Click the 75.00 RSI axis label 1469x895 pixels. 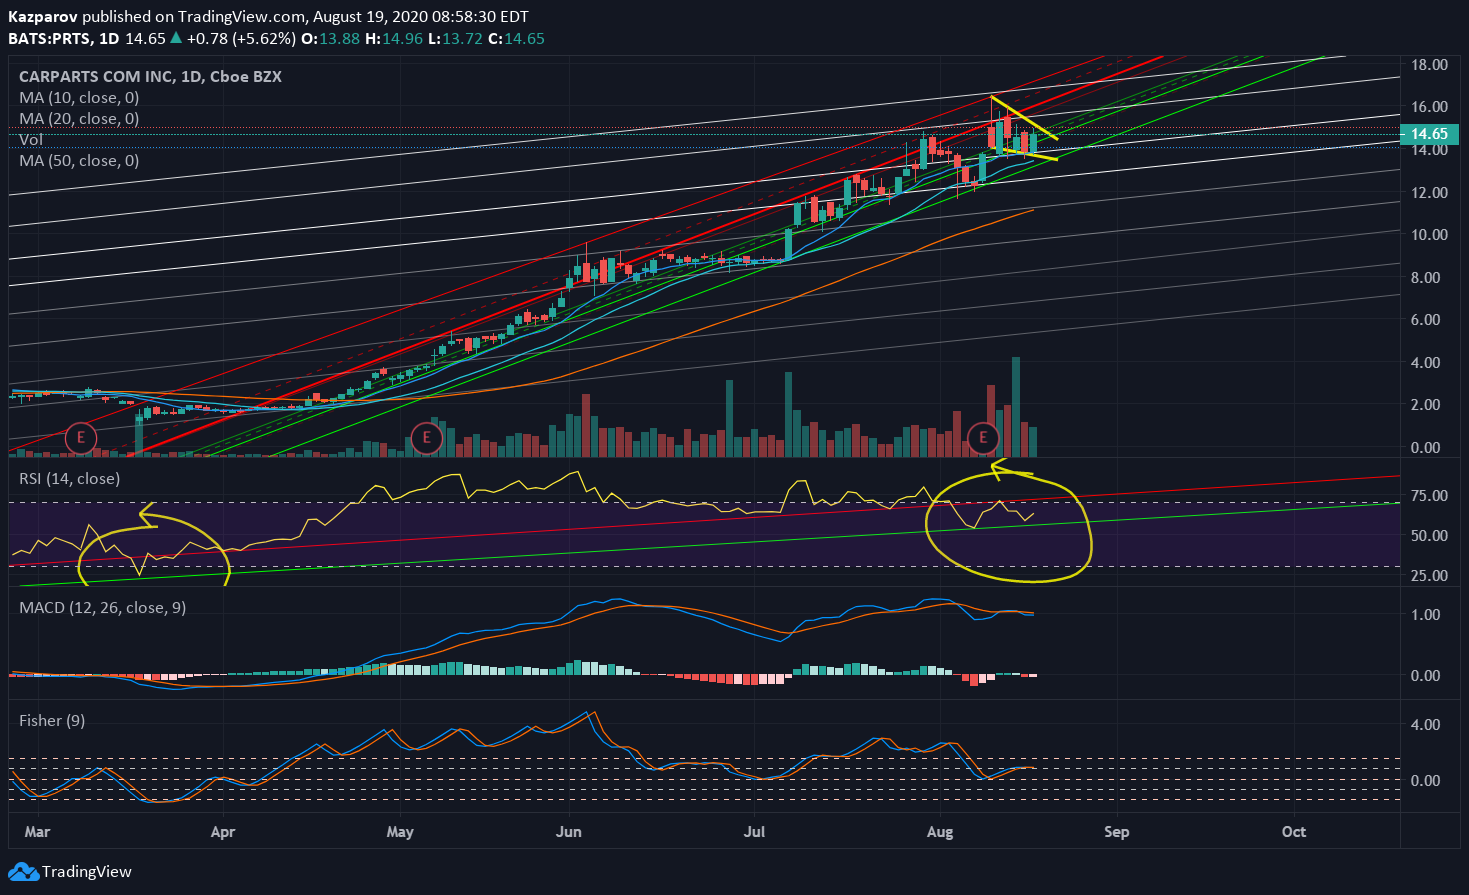1429,496
